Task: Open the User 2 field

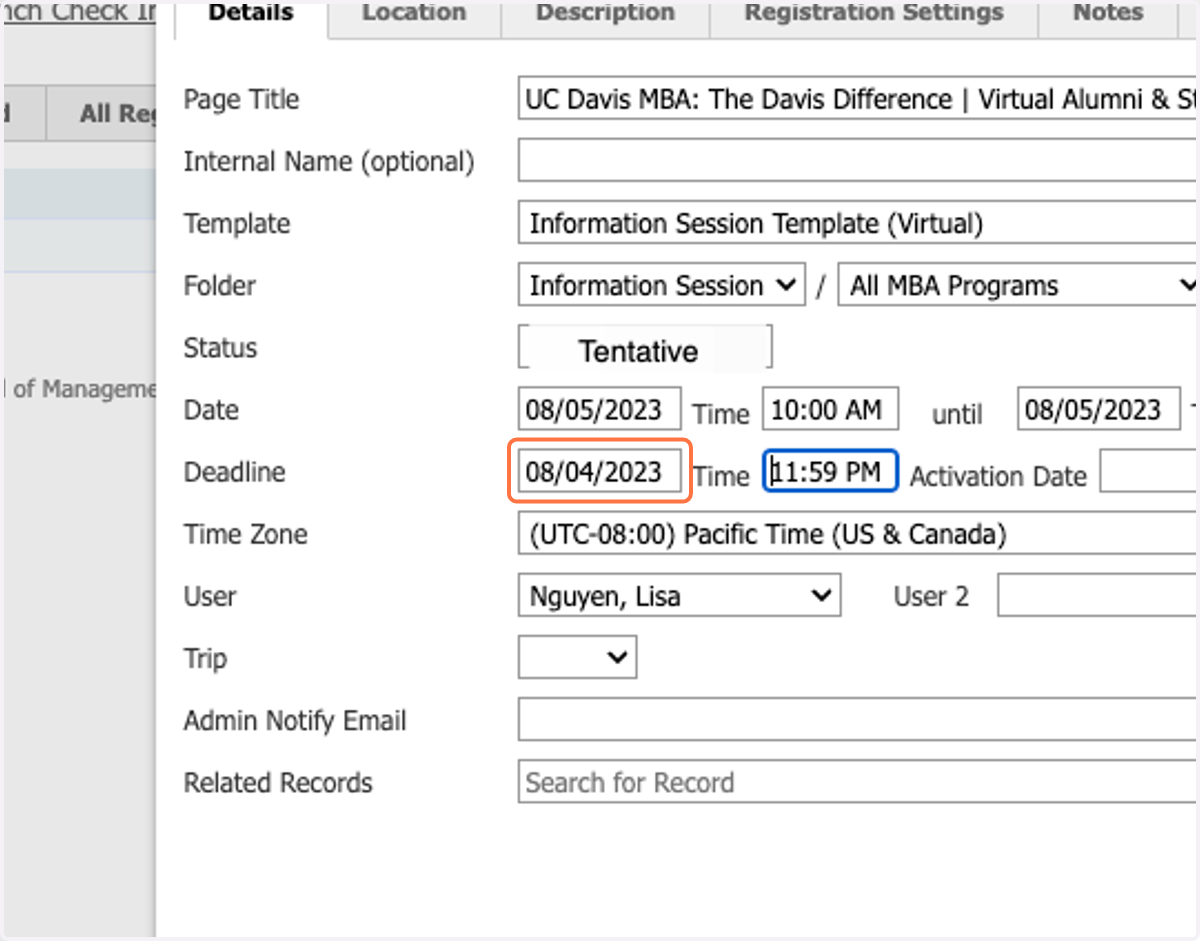Action: 1098,596
